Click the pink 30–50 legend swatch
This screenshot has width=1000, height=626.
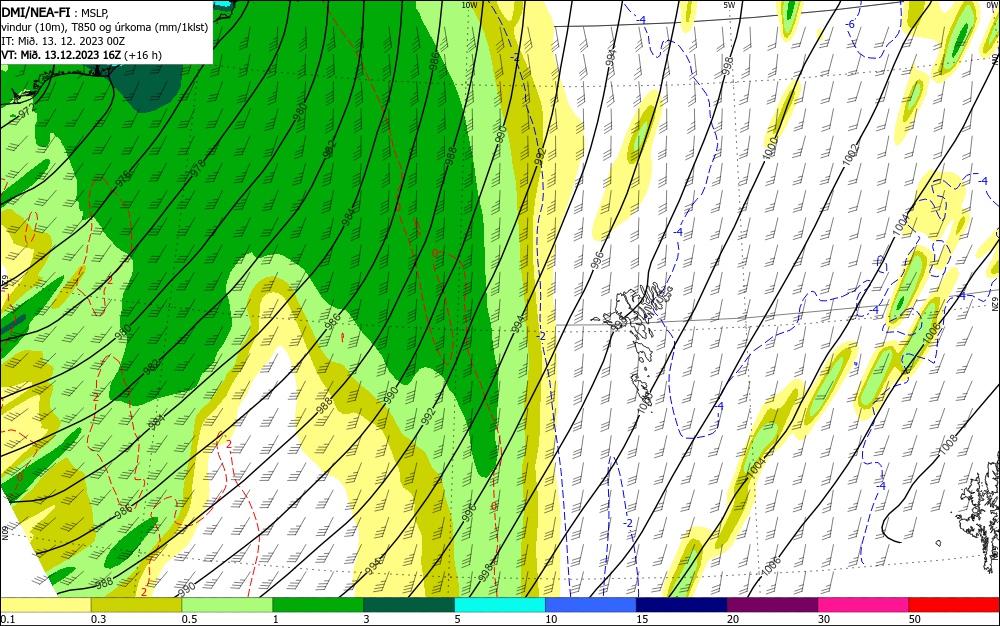tap(864, 605)
